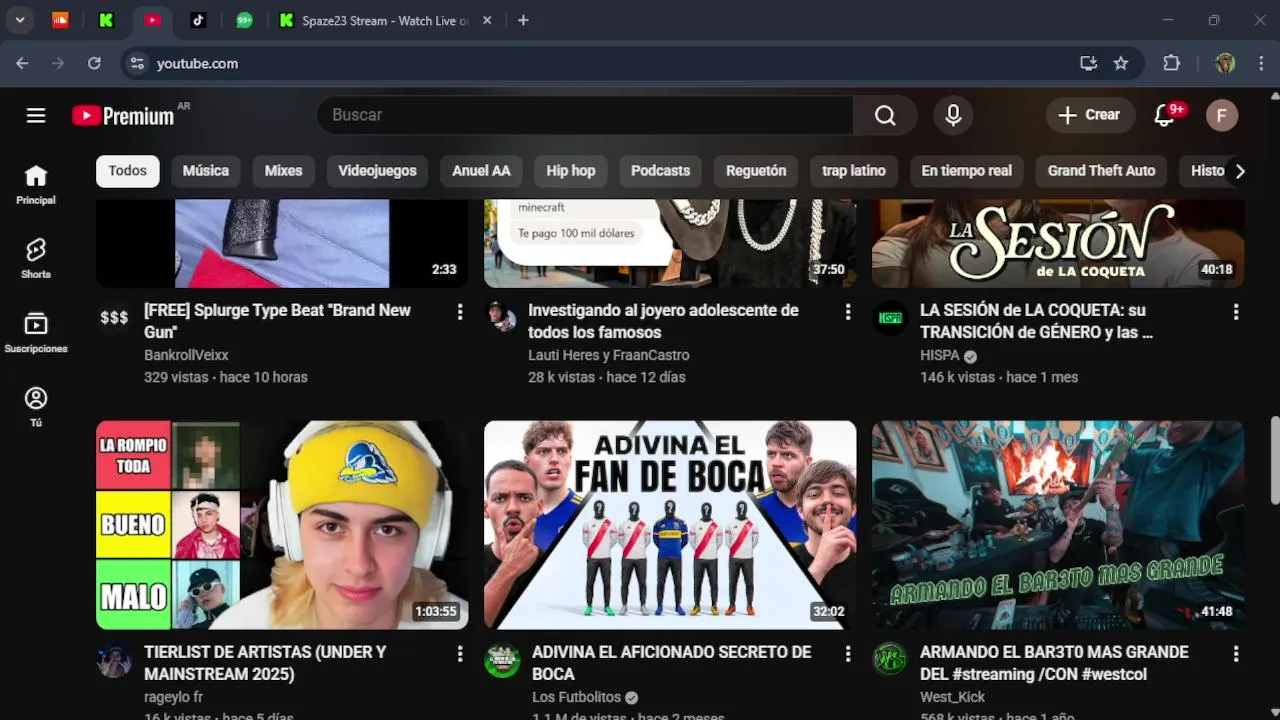
Task: Open Los Futbolitos channel avatar
Action: [x=502, y=660]
